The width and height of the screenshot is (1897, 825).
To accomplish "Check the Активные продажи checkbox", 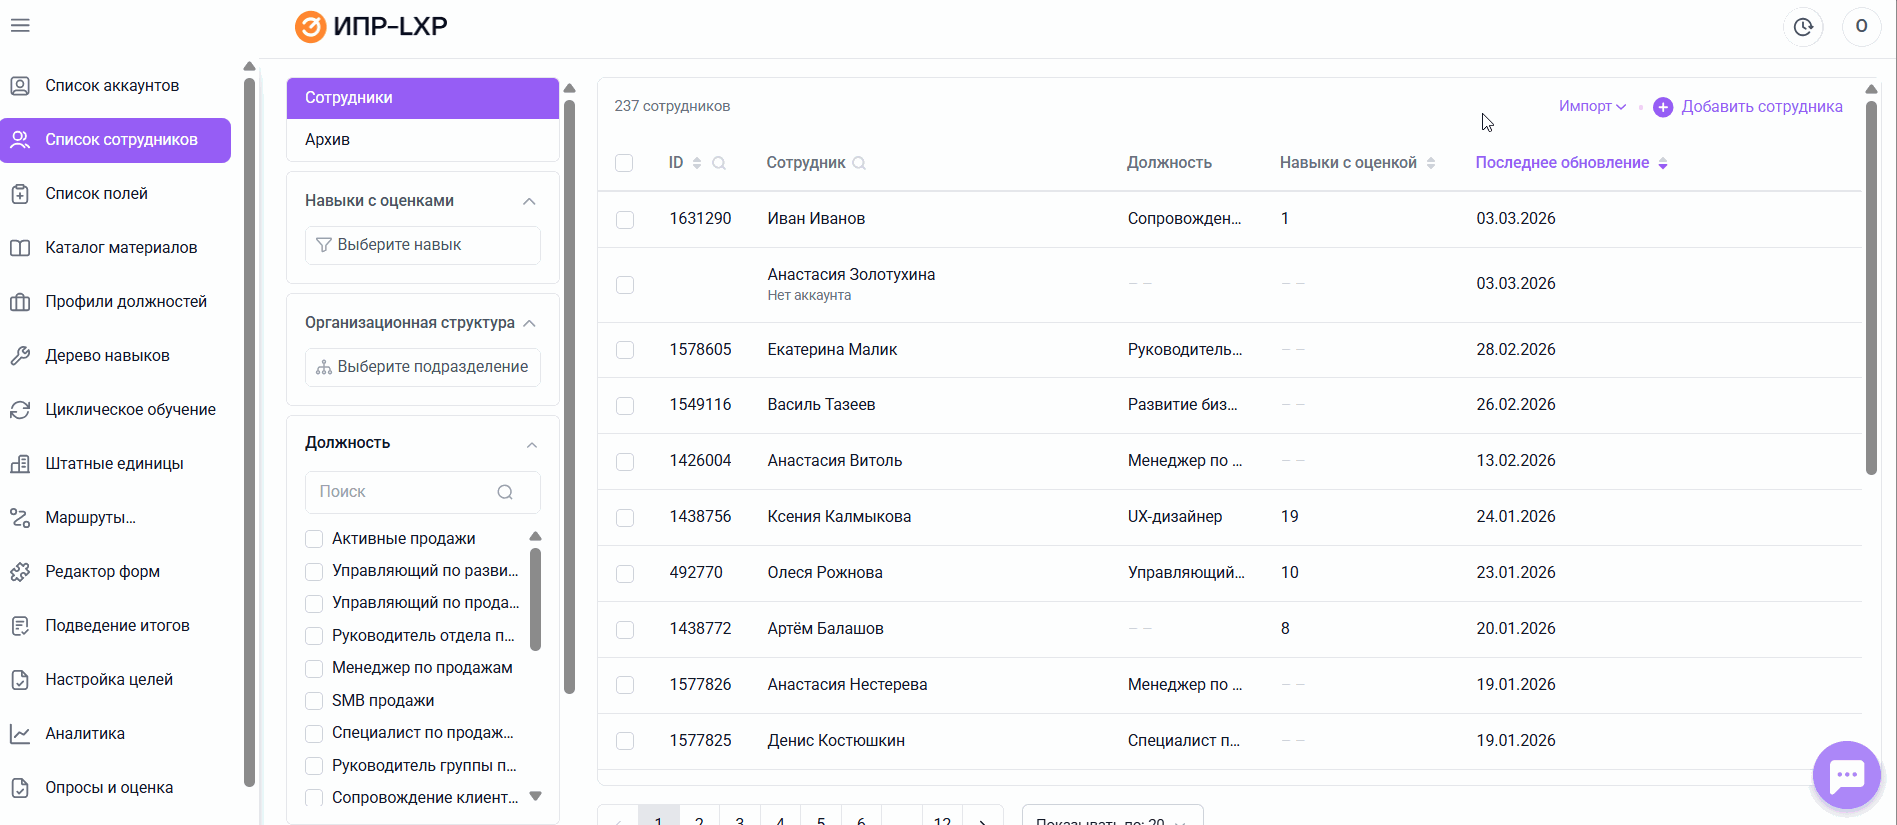I will (x=314, y=539).
